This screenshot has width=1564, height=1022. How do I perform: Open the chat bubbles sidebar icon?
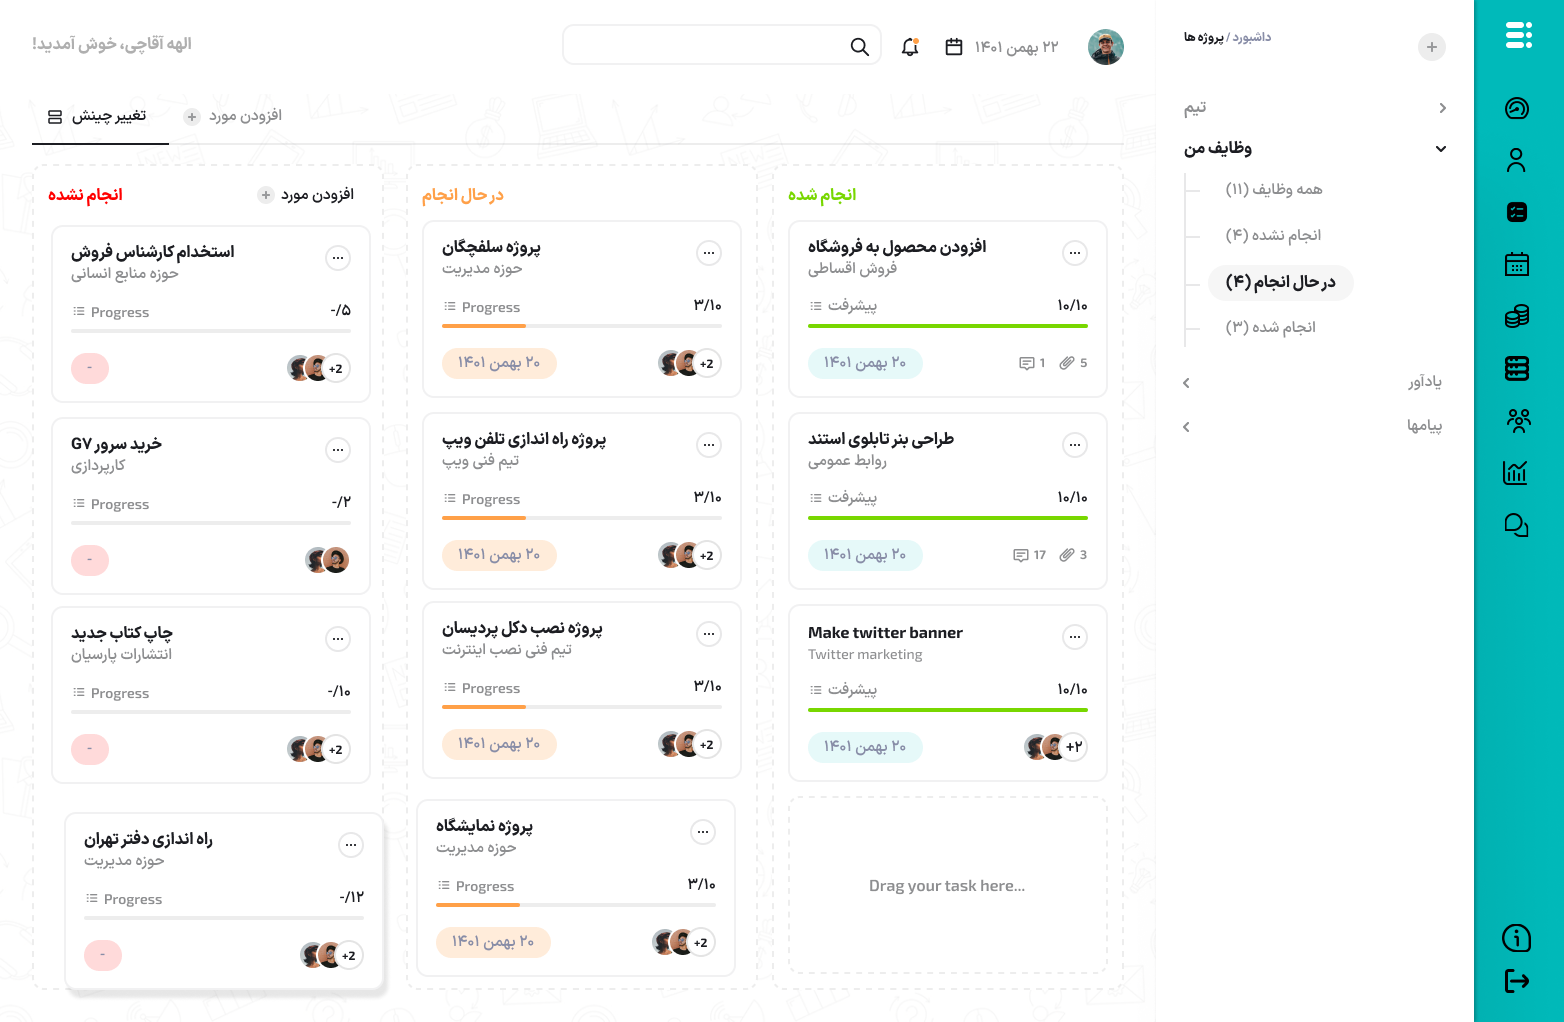[x=1517, y=525]
